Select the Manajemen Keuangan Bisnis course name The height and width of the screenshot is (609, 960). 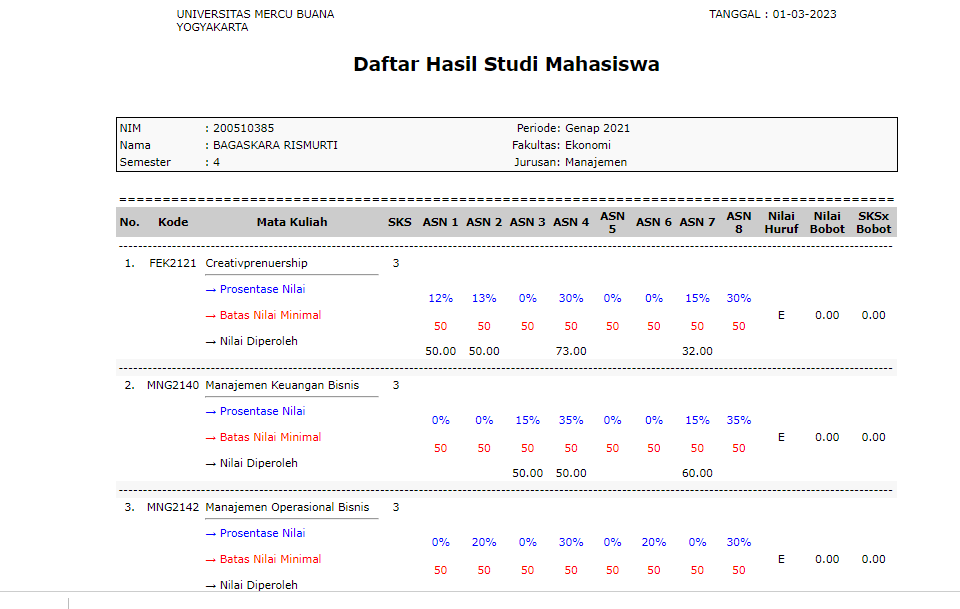pos(281,385)
